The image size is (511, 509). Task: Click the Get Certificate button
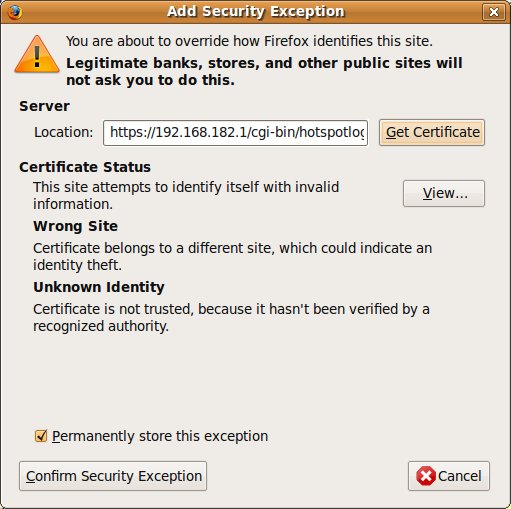[x=432, y=132]
